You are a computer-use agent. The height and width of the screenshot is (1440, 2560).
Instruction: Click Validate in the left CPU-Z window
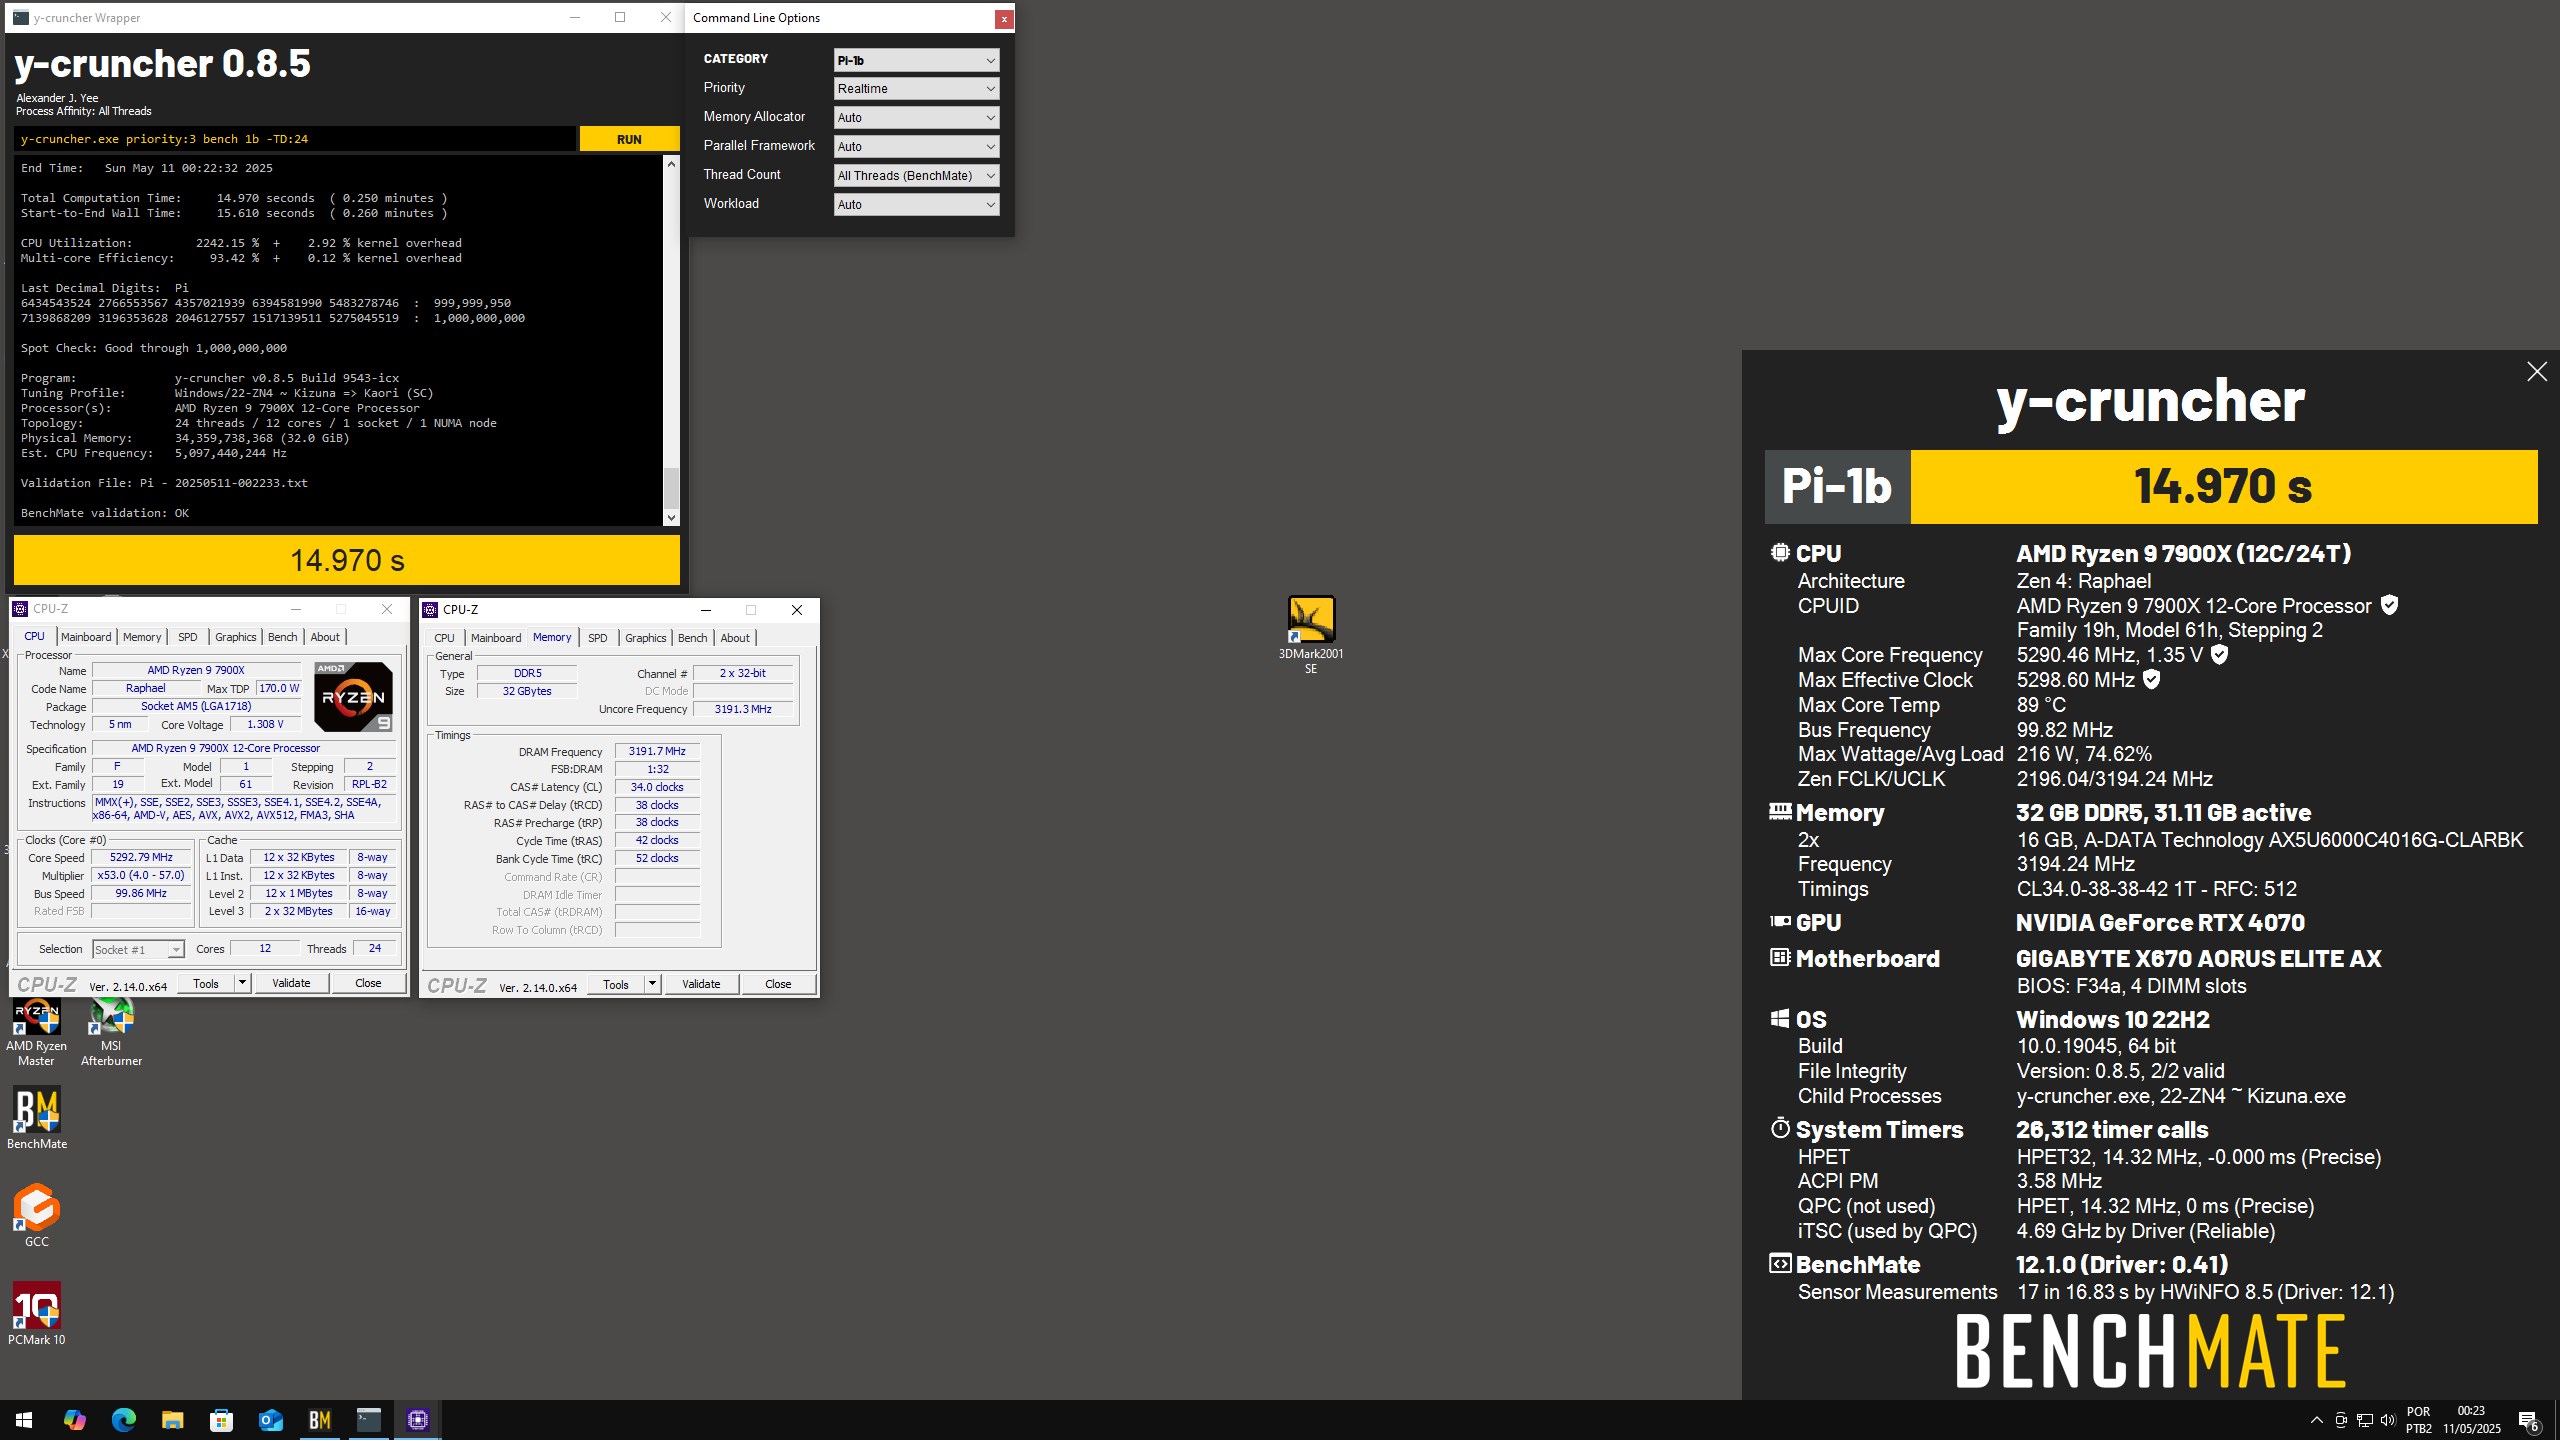[291, 983]
